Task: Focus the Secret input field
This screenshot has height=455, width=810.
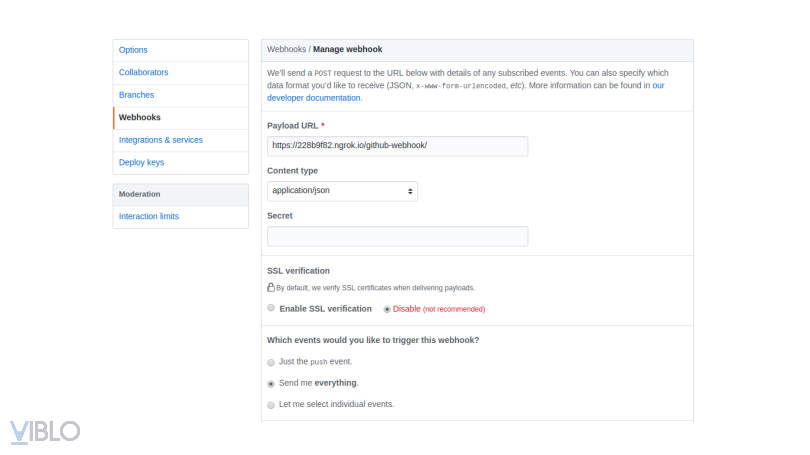Action: [x=397, y=236]
